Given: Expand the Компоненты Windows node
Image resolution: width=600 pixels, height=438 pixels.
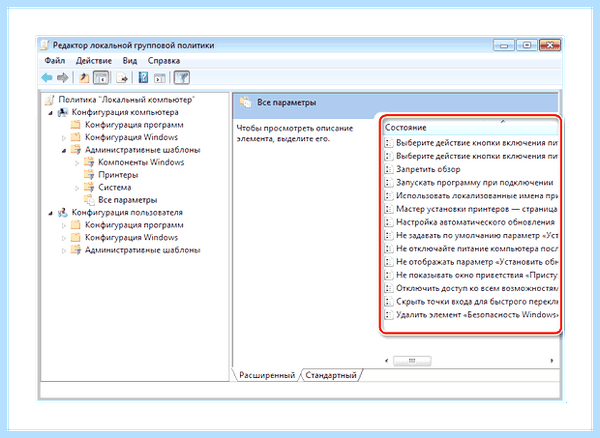Looking at the screenshot, I should point(77,163).
